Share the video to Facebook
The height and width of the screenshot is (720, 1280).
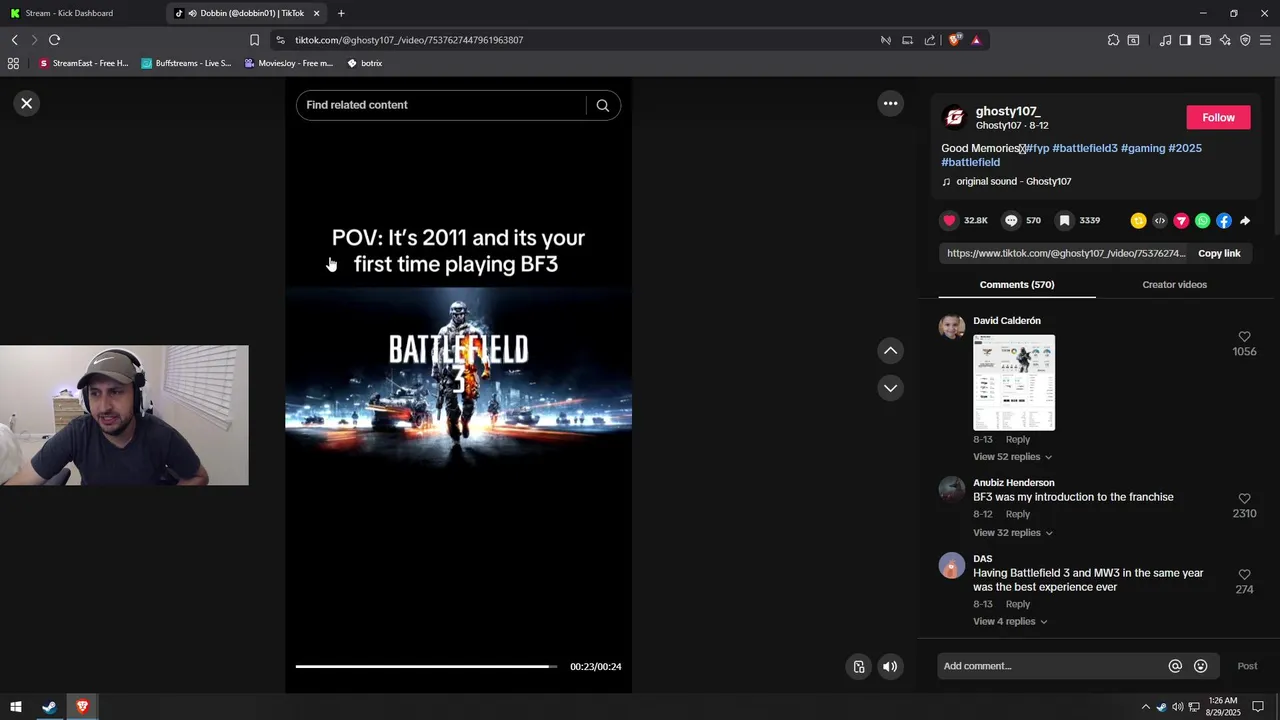pyautogui.click(x=1224, y=221)
